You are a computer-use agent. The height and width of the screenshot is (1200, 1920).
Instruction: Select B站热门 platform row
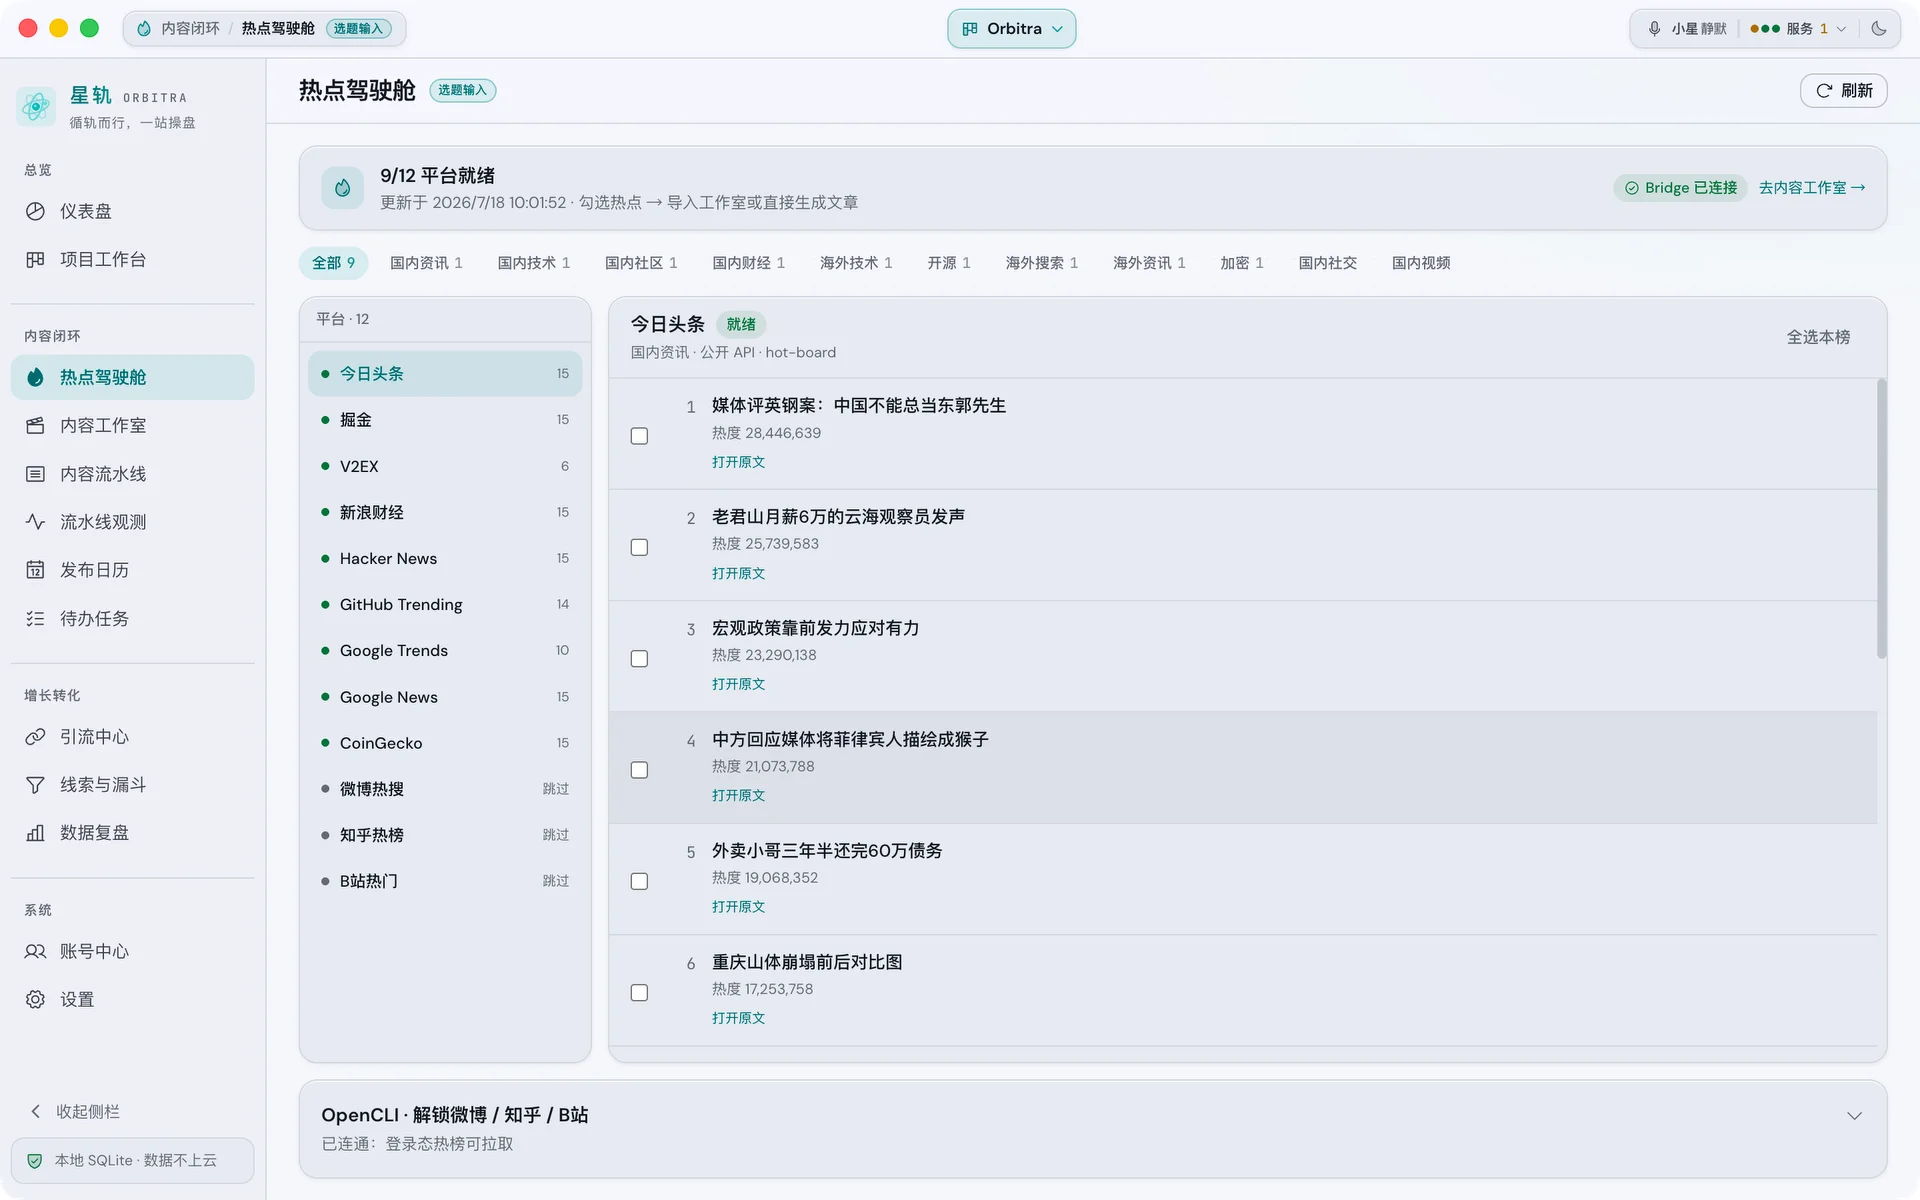(x=445, y=881)
